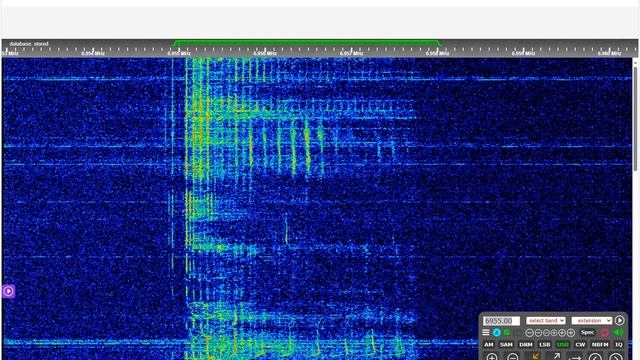Click the orange inward-arrow max zoom button
640x360 pixels.
(534, 357)
